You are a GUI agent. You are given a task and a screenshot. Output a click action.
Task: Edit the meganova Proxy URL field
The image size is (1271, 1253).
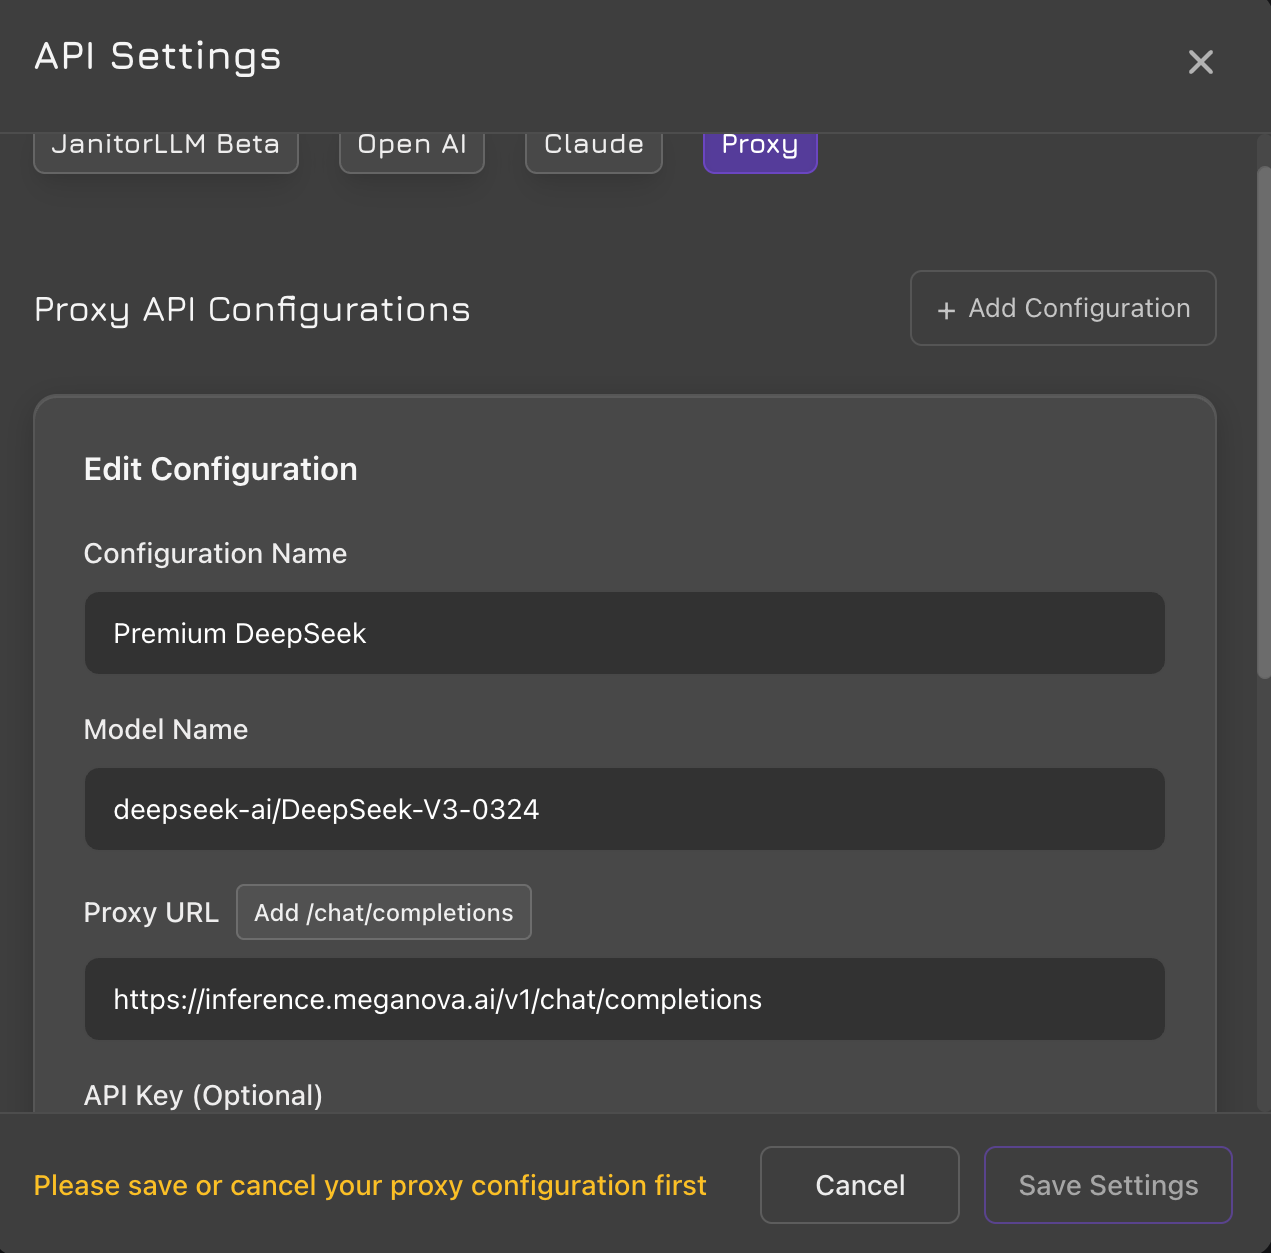(x=624, y=999)
